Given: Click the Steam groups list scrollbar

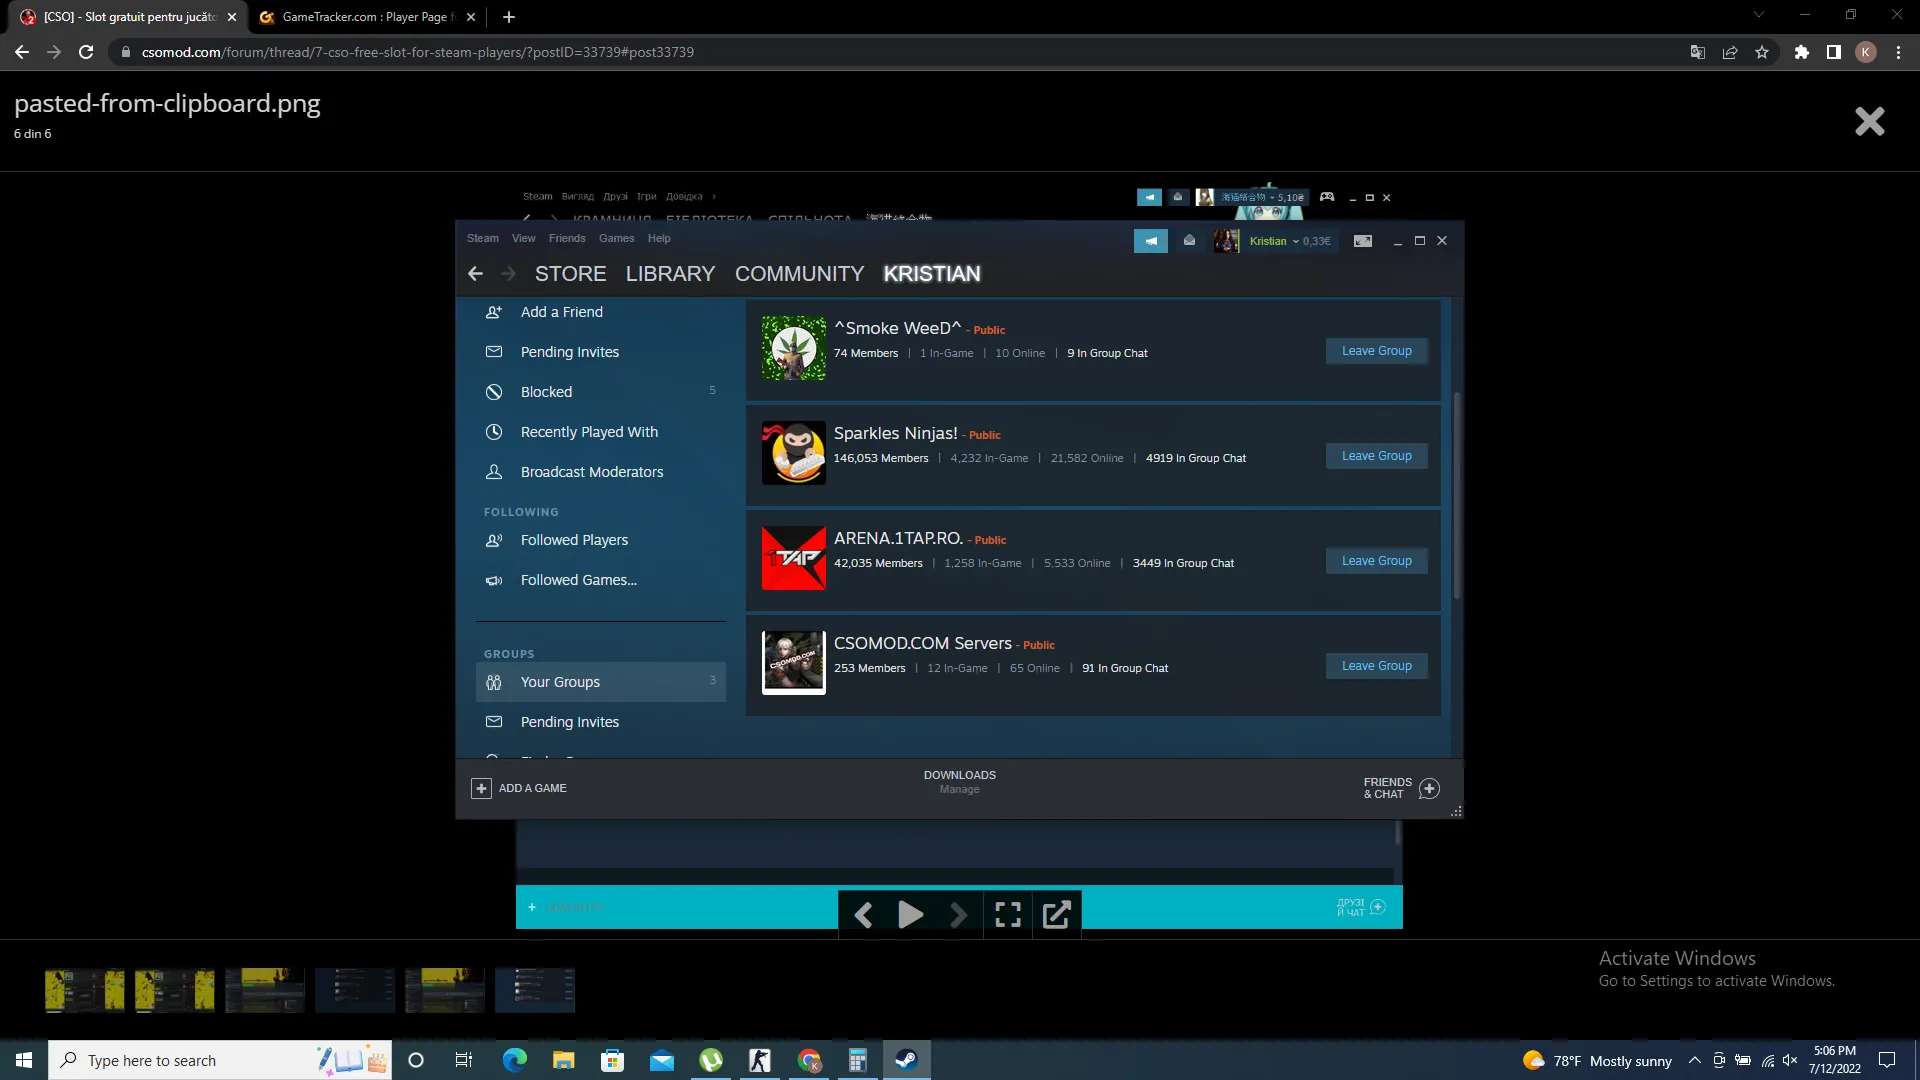Looking at the screenshot, I should tap(1457, 495).
